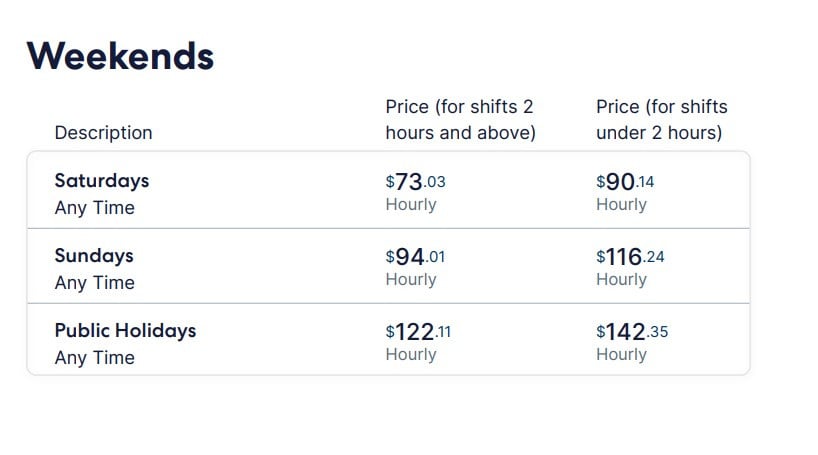Select the $94.01 Sunday price
This screenshot has width=818, height=455.
415,257
